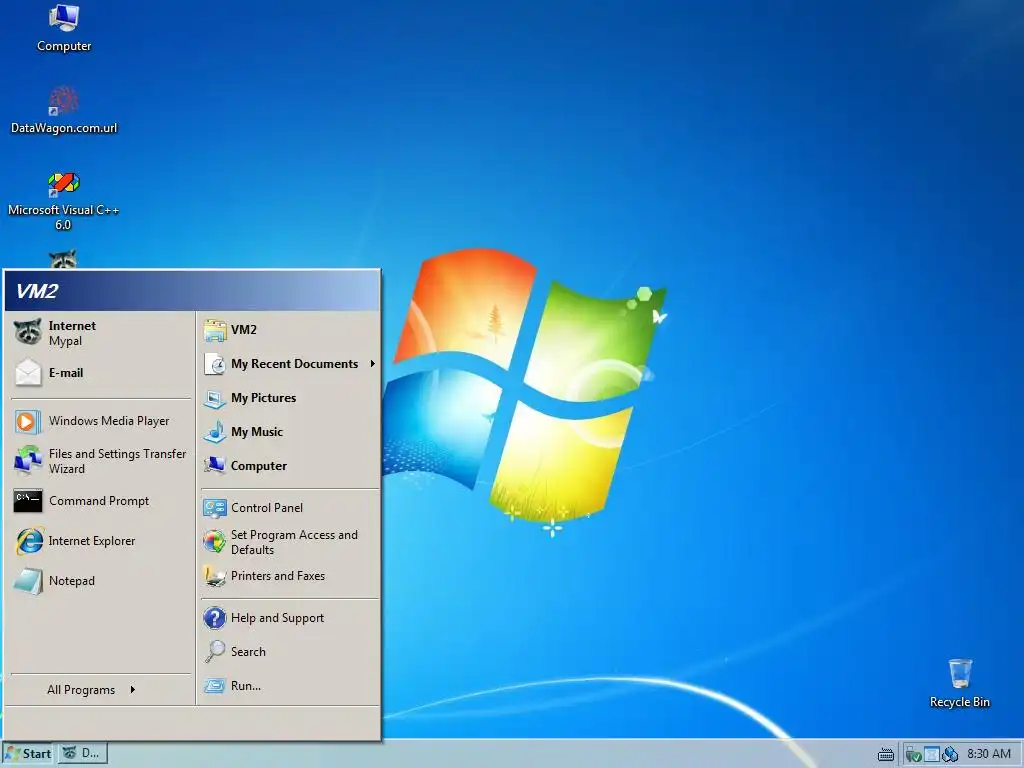The image size is (1024, 768).
Task: Open Computer from Start menu list
Action: [289, 466]
